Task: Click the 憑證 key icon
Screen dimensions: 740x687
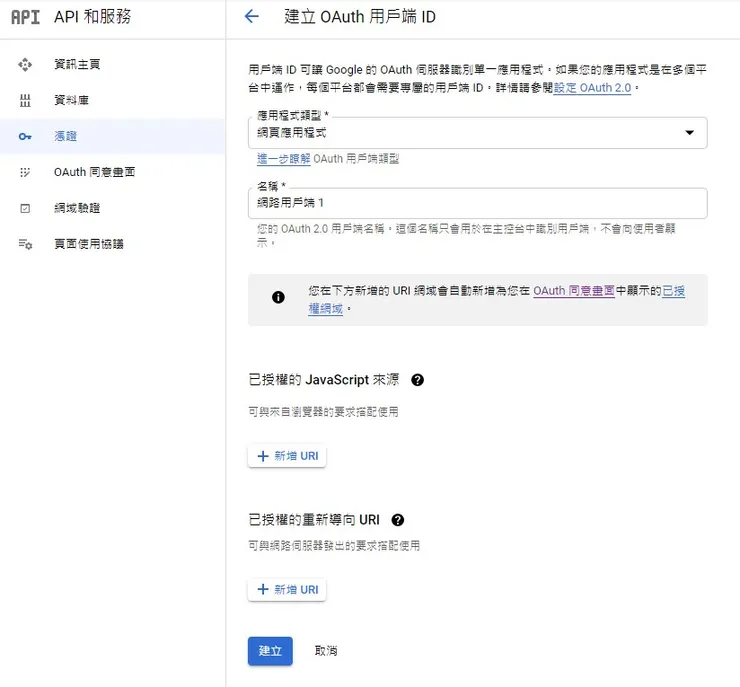Action: [25, 136]
